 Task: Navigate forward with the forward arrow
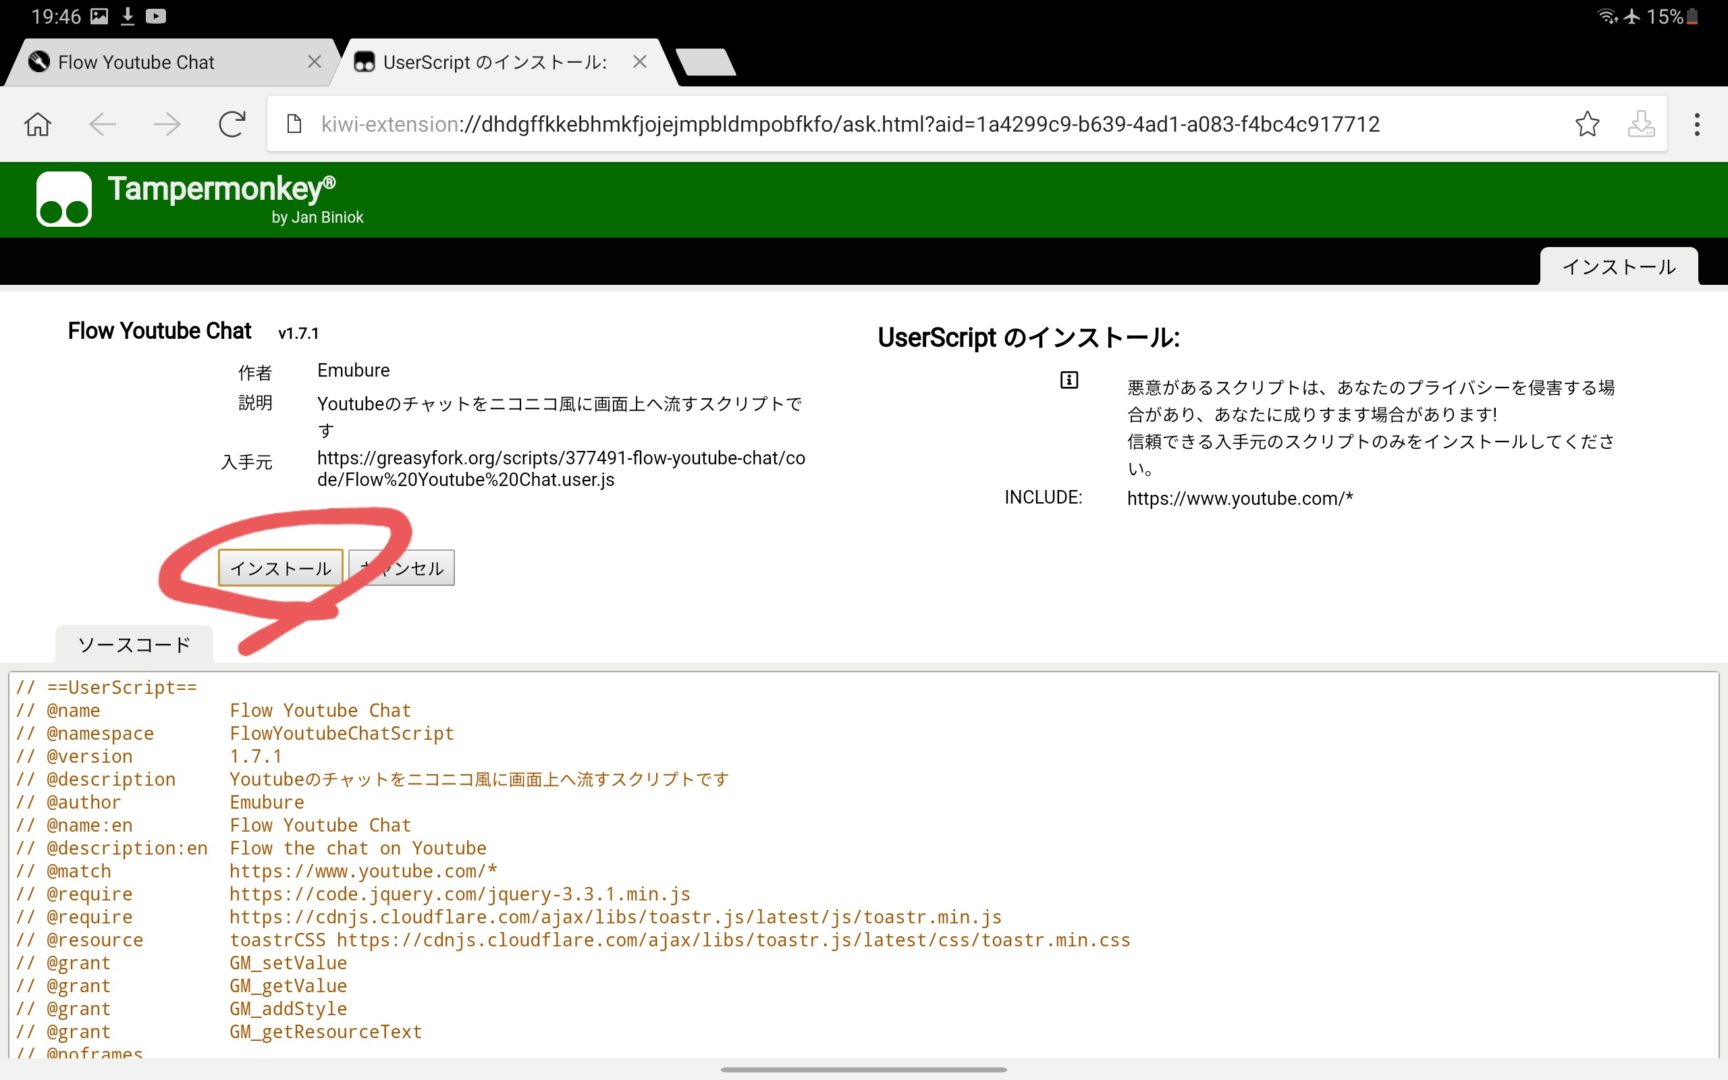167,124
